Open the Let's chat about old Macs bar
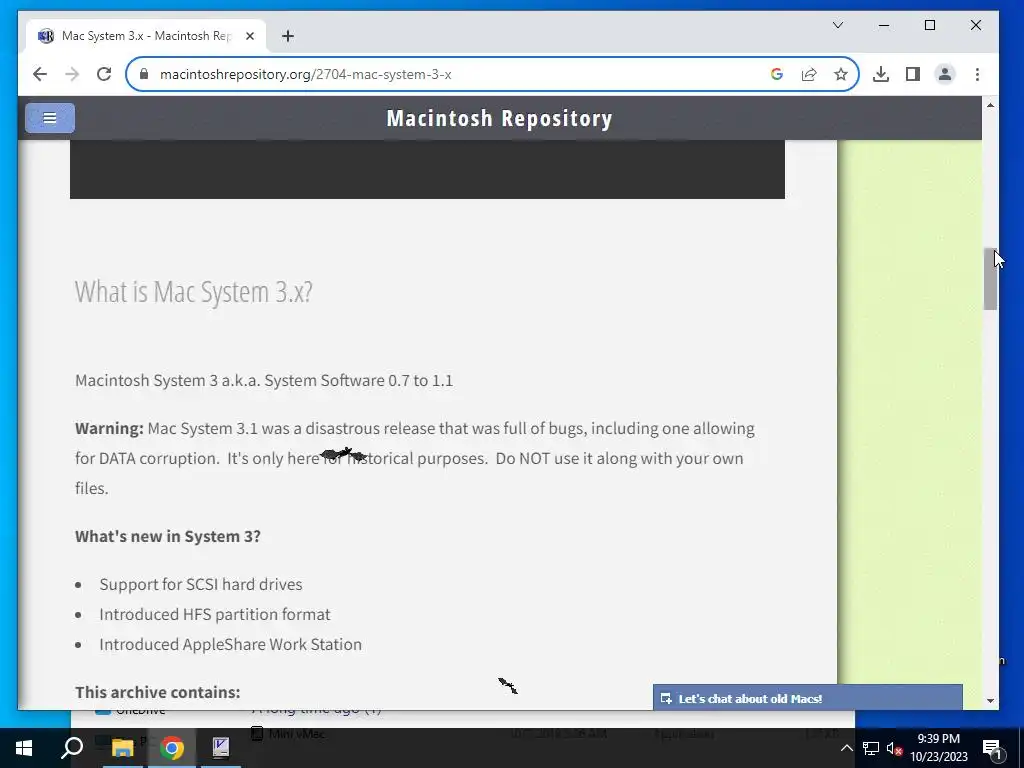 808,698
